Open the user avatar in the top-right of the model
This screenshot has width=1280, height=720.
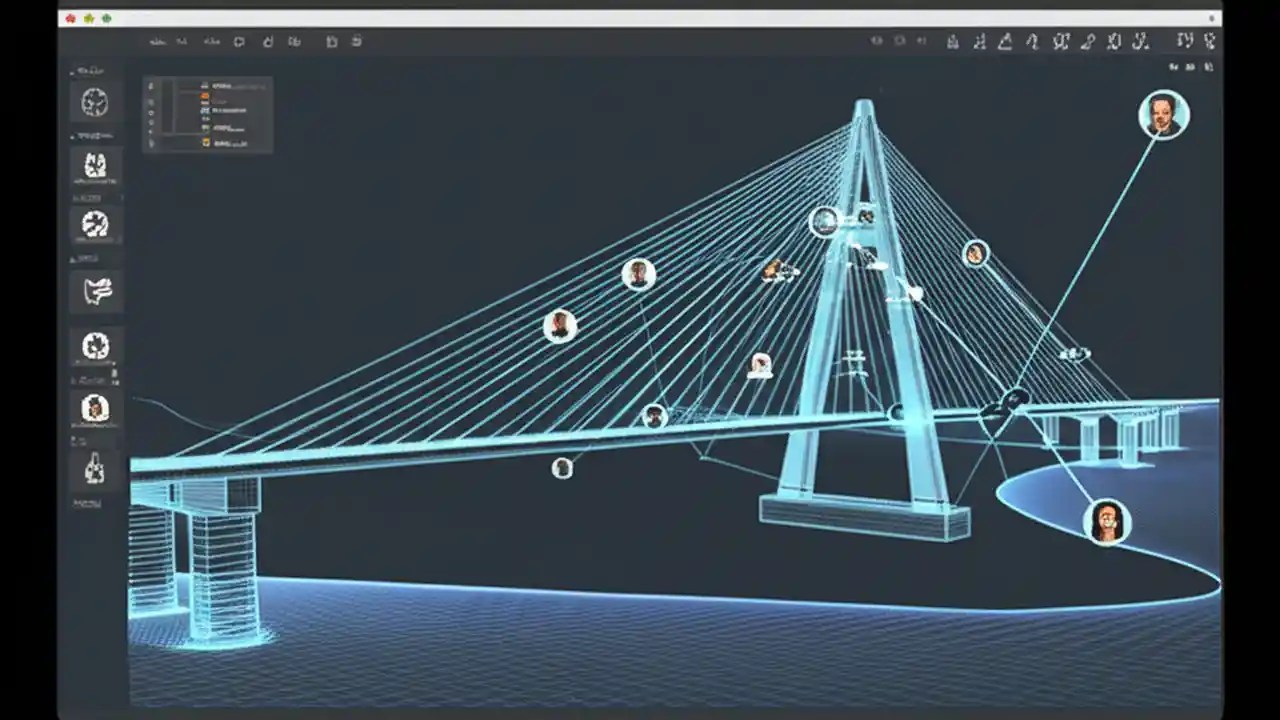coord(1163,114)
